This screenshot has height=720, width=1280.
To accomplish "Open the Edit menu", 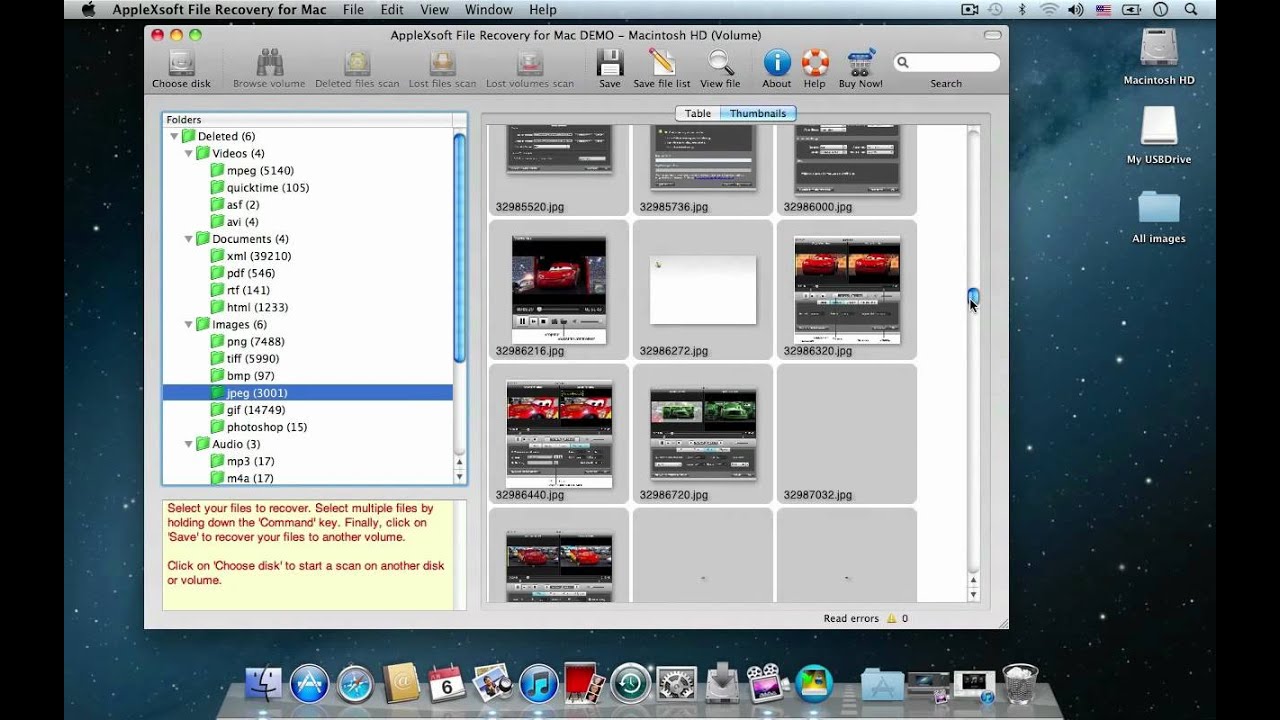I will pyautogui.click(x=392, y=9).
